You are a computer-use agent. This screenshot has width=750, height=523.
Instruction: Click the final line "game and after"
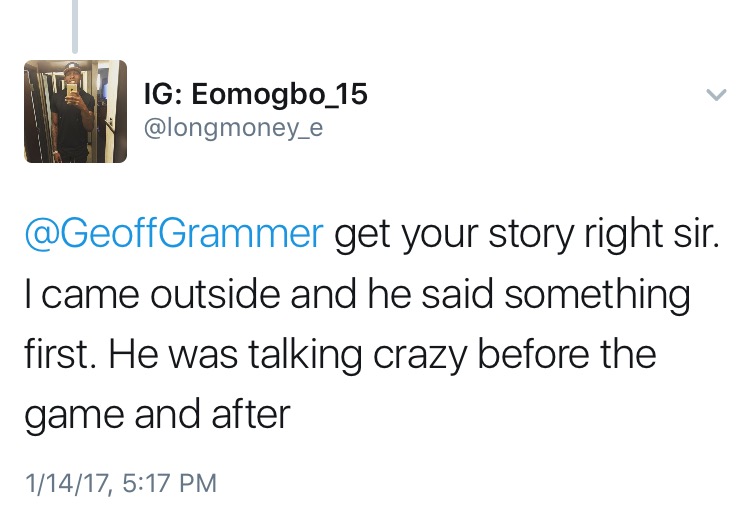tap(157, 415)
